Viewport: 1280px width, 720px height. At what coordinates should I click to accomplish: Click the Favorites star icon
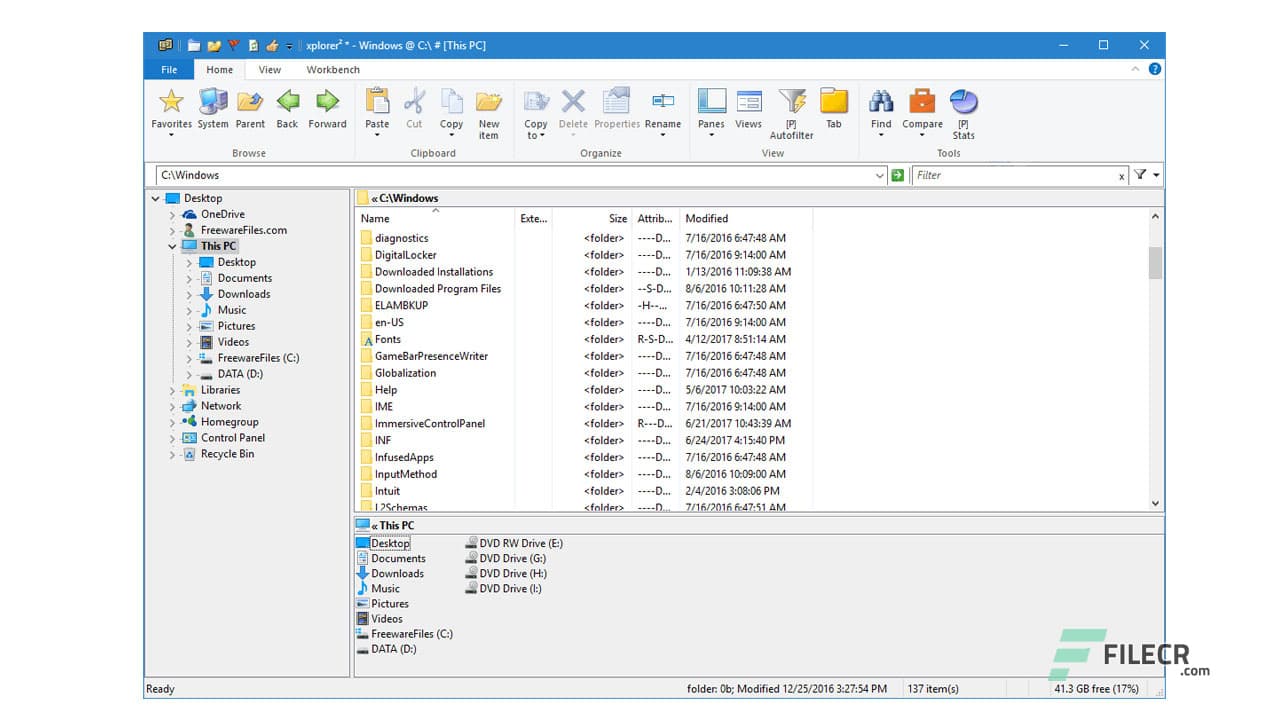pos(170,100)
